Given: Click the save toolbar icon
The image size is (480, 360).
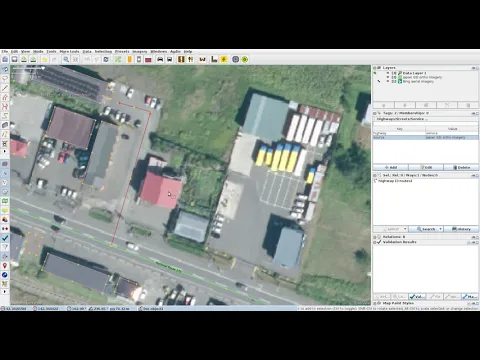Looking at the screenshot, I should [x=14, y=59].
